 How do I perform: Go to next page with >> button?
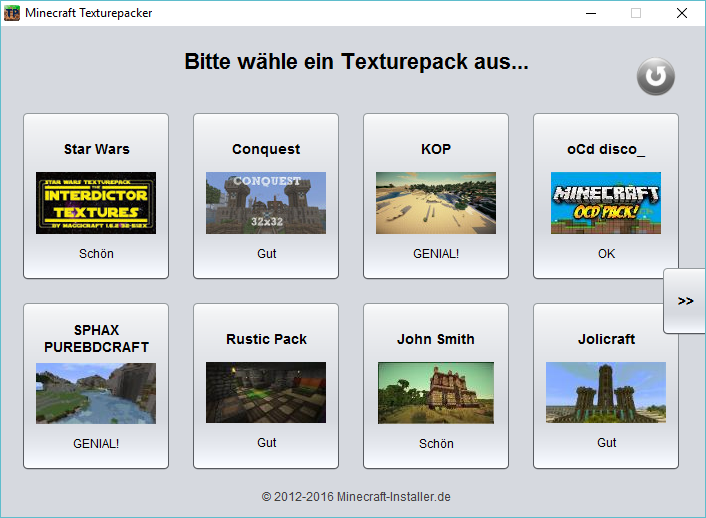[685, 301]
